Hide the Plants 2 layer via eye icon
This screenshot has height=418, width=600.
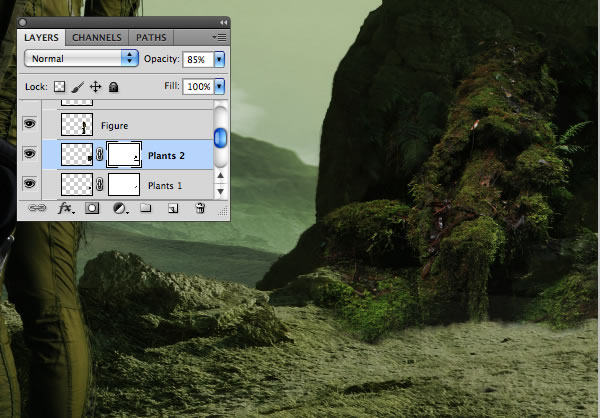(30, 154)
